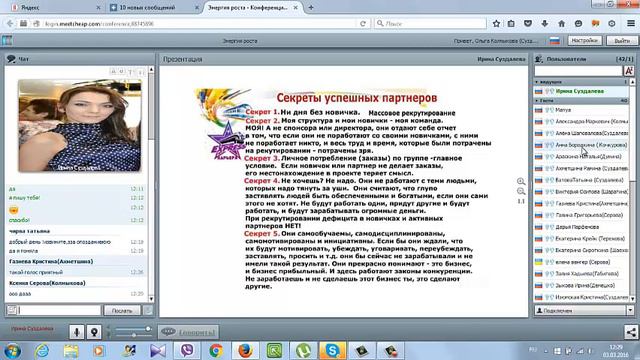Image resolution: width=640 pixels, height=360 pixels.
Task: Toggle the webcam button
Action: pos(94,332)
